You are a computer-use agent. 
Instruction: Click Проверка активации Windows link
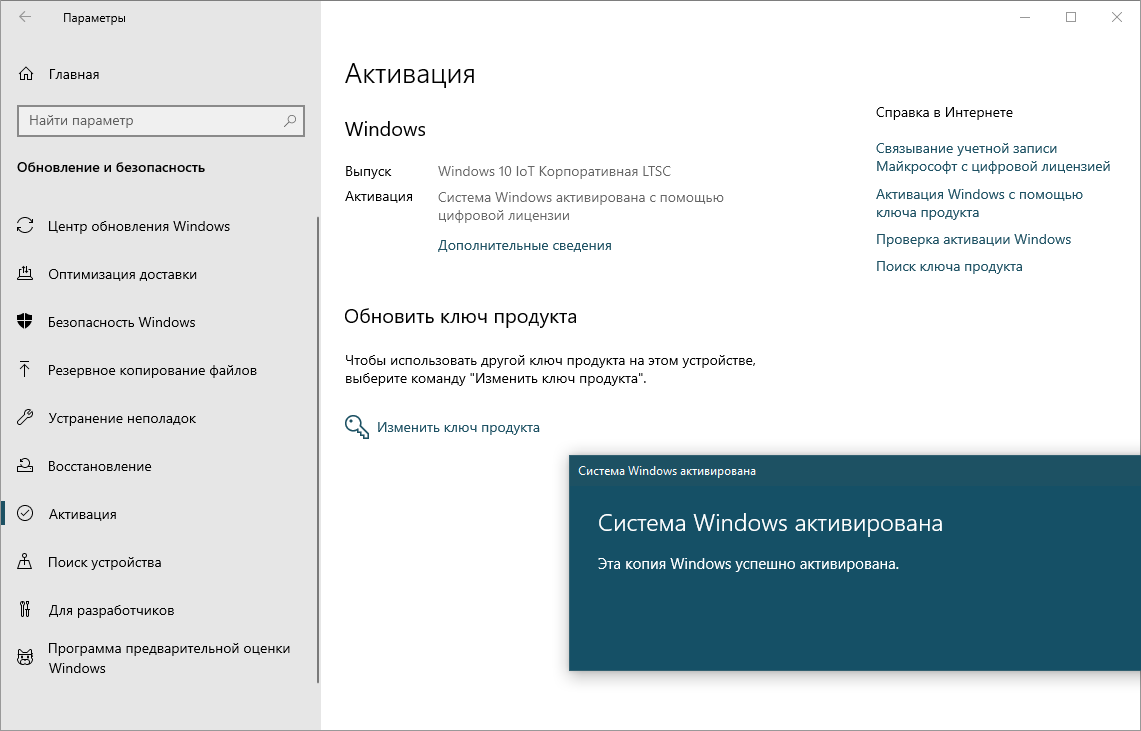[x=974, y=239]
